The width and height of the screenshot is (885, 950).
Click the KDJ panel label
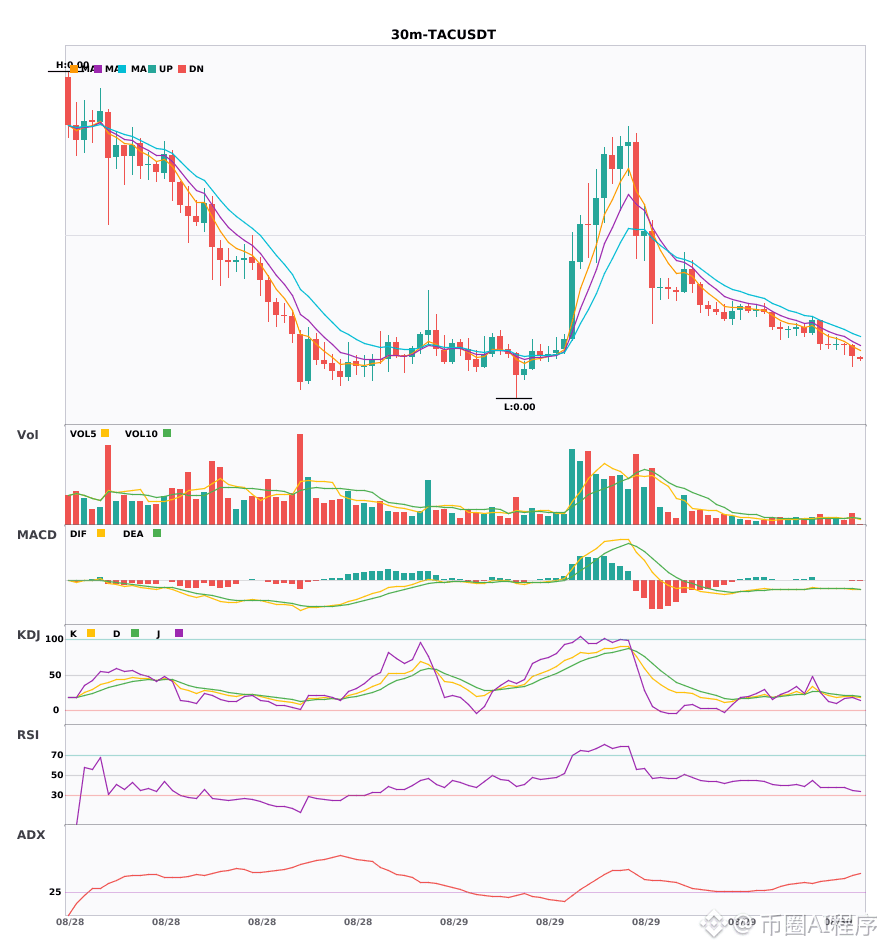[28, 635]
